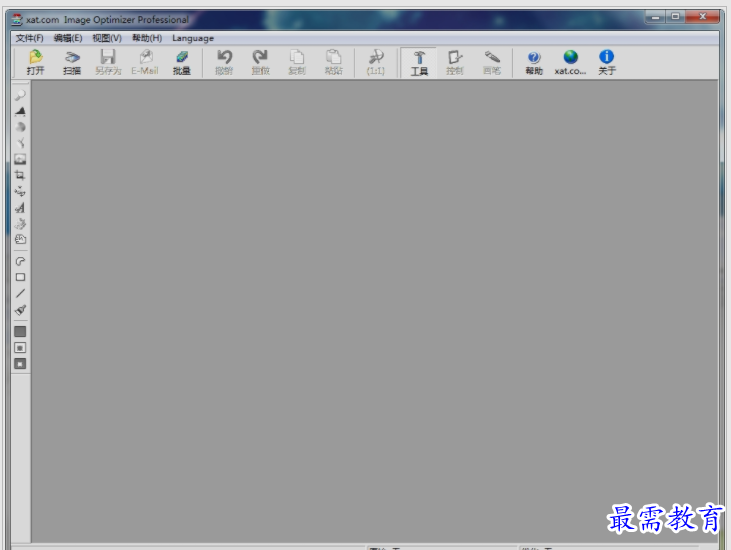Open the Language menu
Viewport: 731px width, 550px height.
tap(193, 38)
